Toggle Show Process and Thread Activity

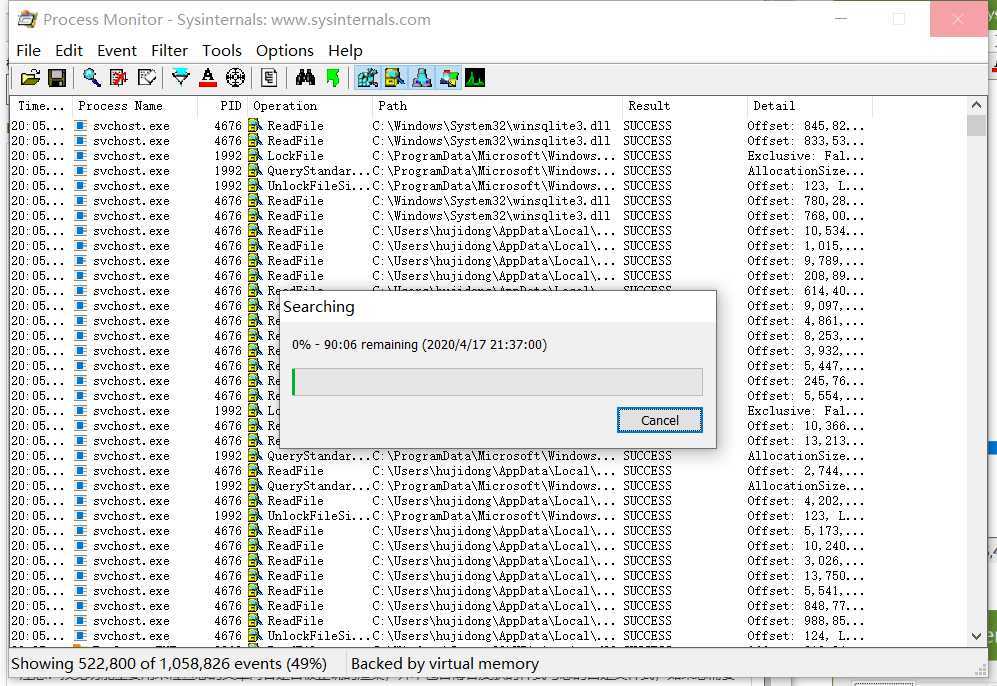[449, 78]
